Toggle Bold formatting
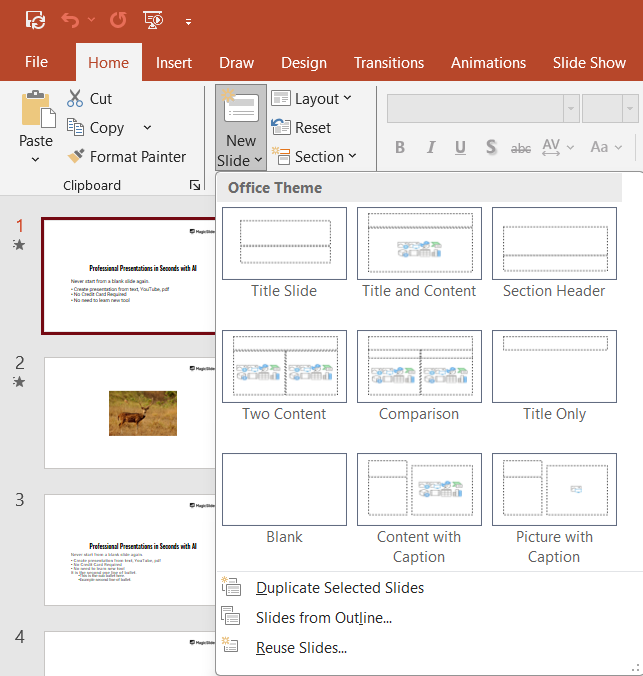The image size is (643, 676). (x=400, y=148)
